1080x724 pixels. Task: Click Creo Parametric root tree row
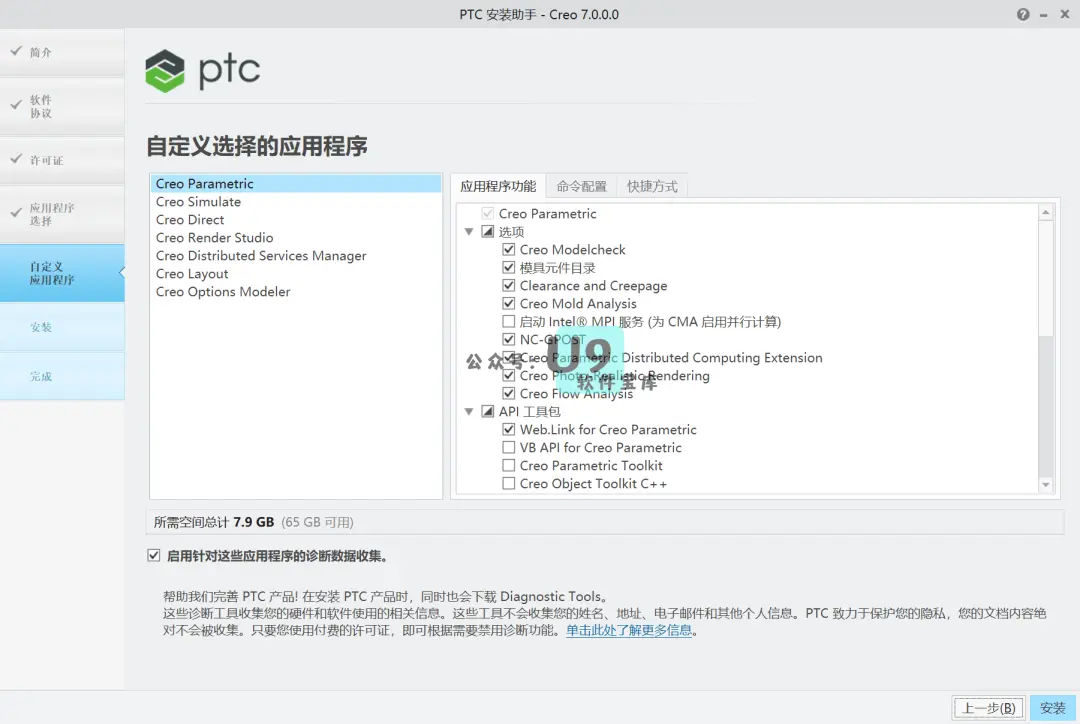click(747, 214)
